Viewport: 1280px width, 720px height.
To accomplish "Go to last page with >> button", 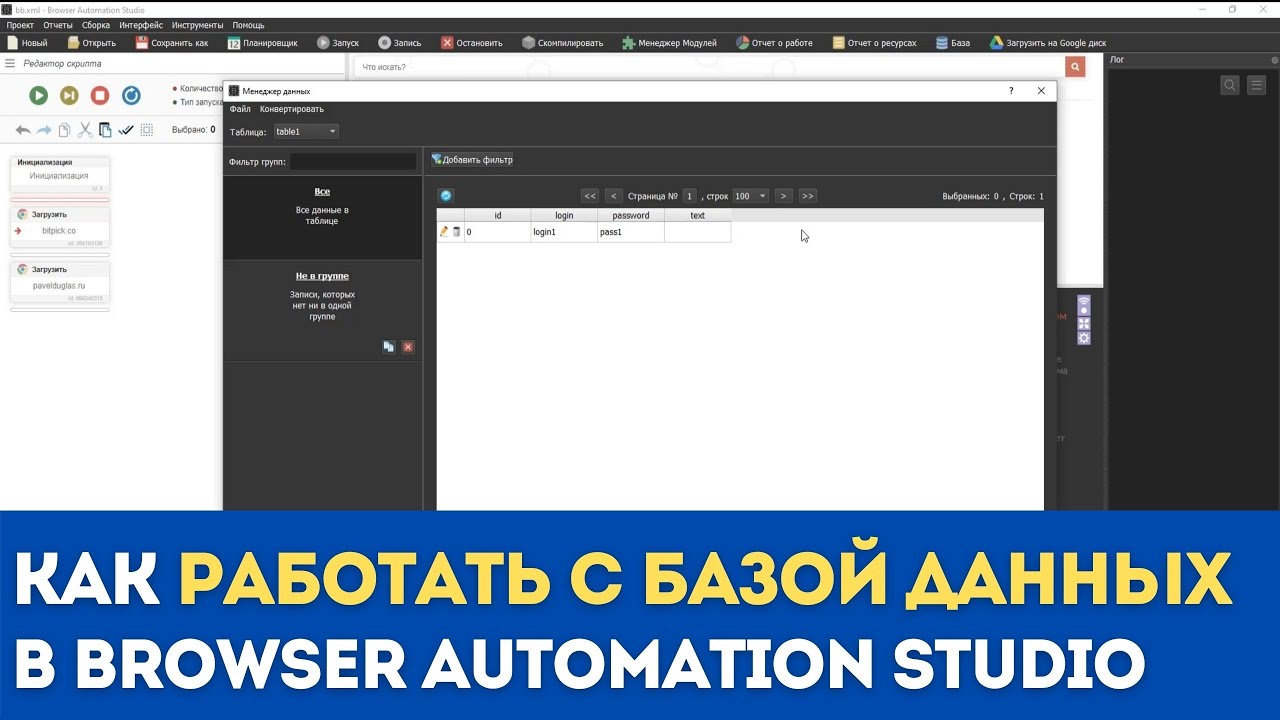I will coord(808,196).
